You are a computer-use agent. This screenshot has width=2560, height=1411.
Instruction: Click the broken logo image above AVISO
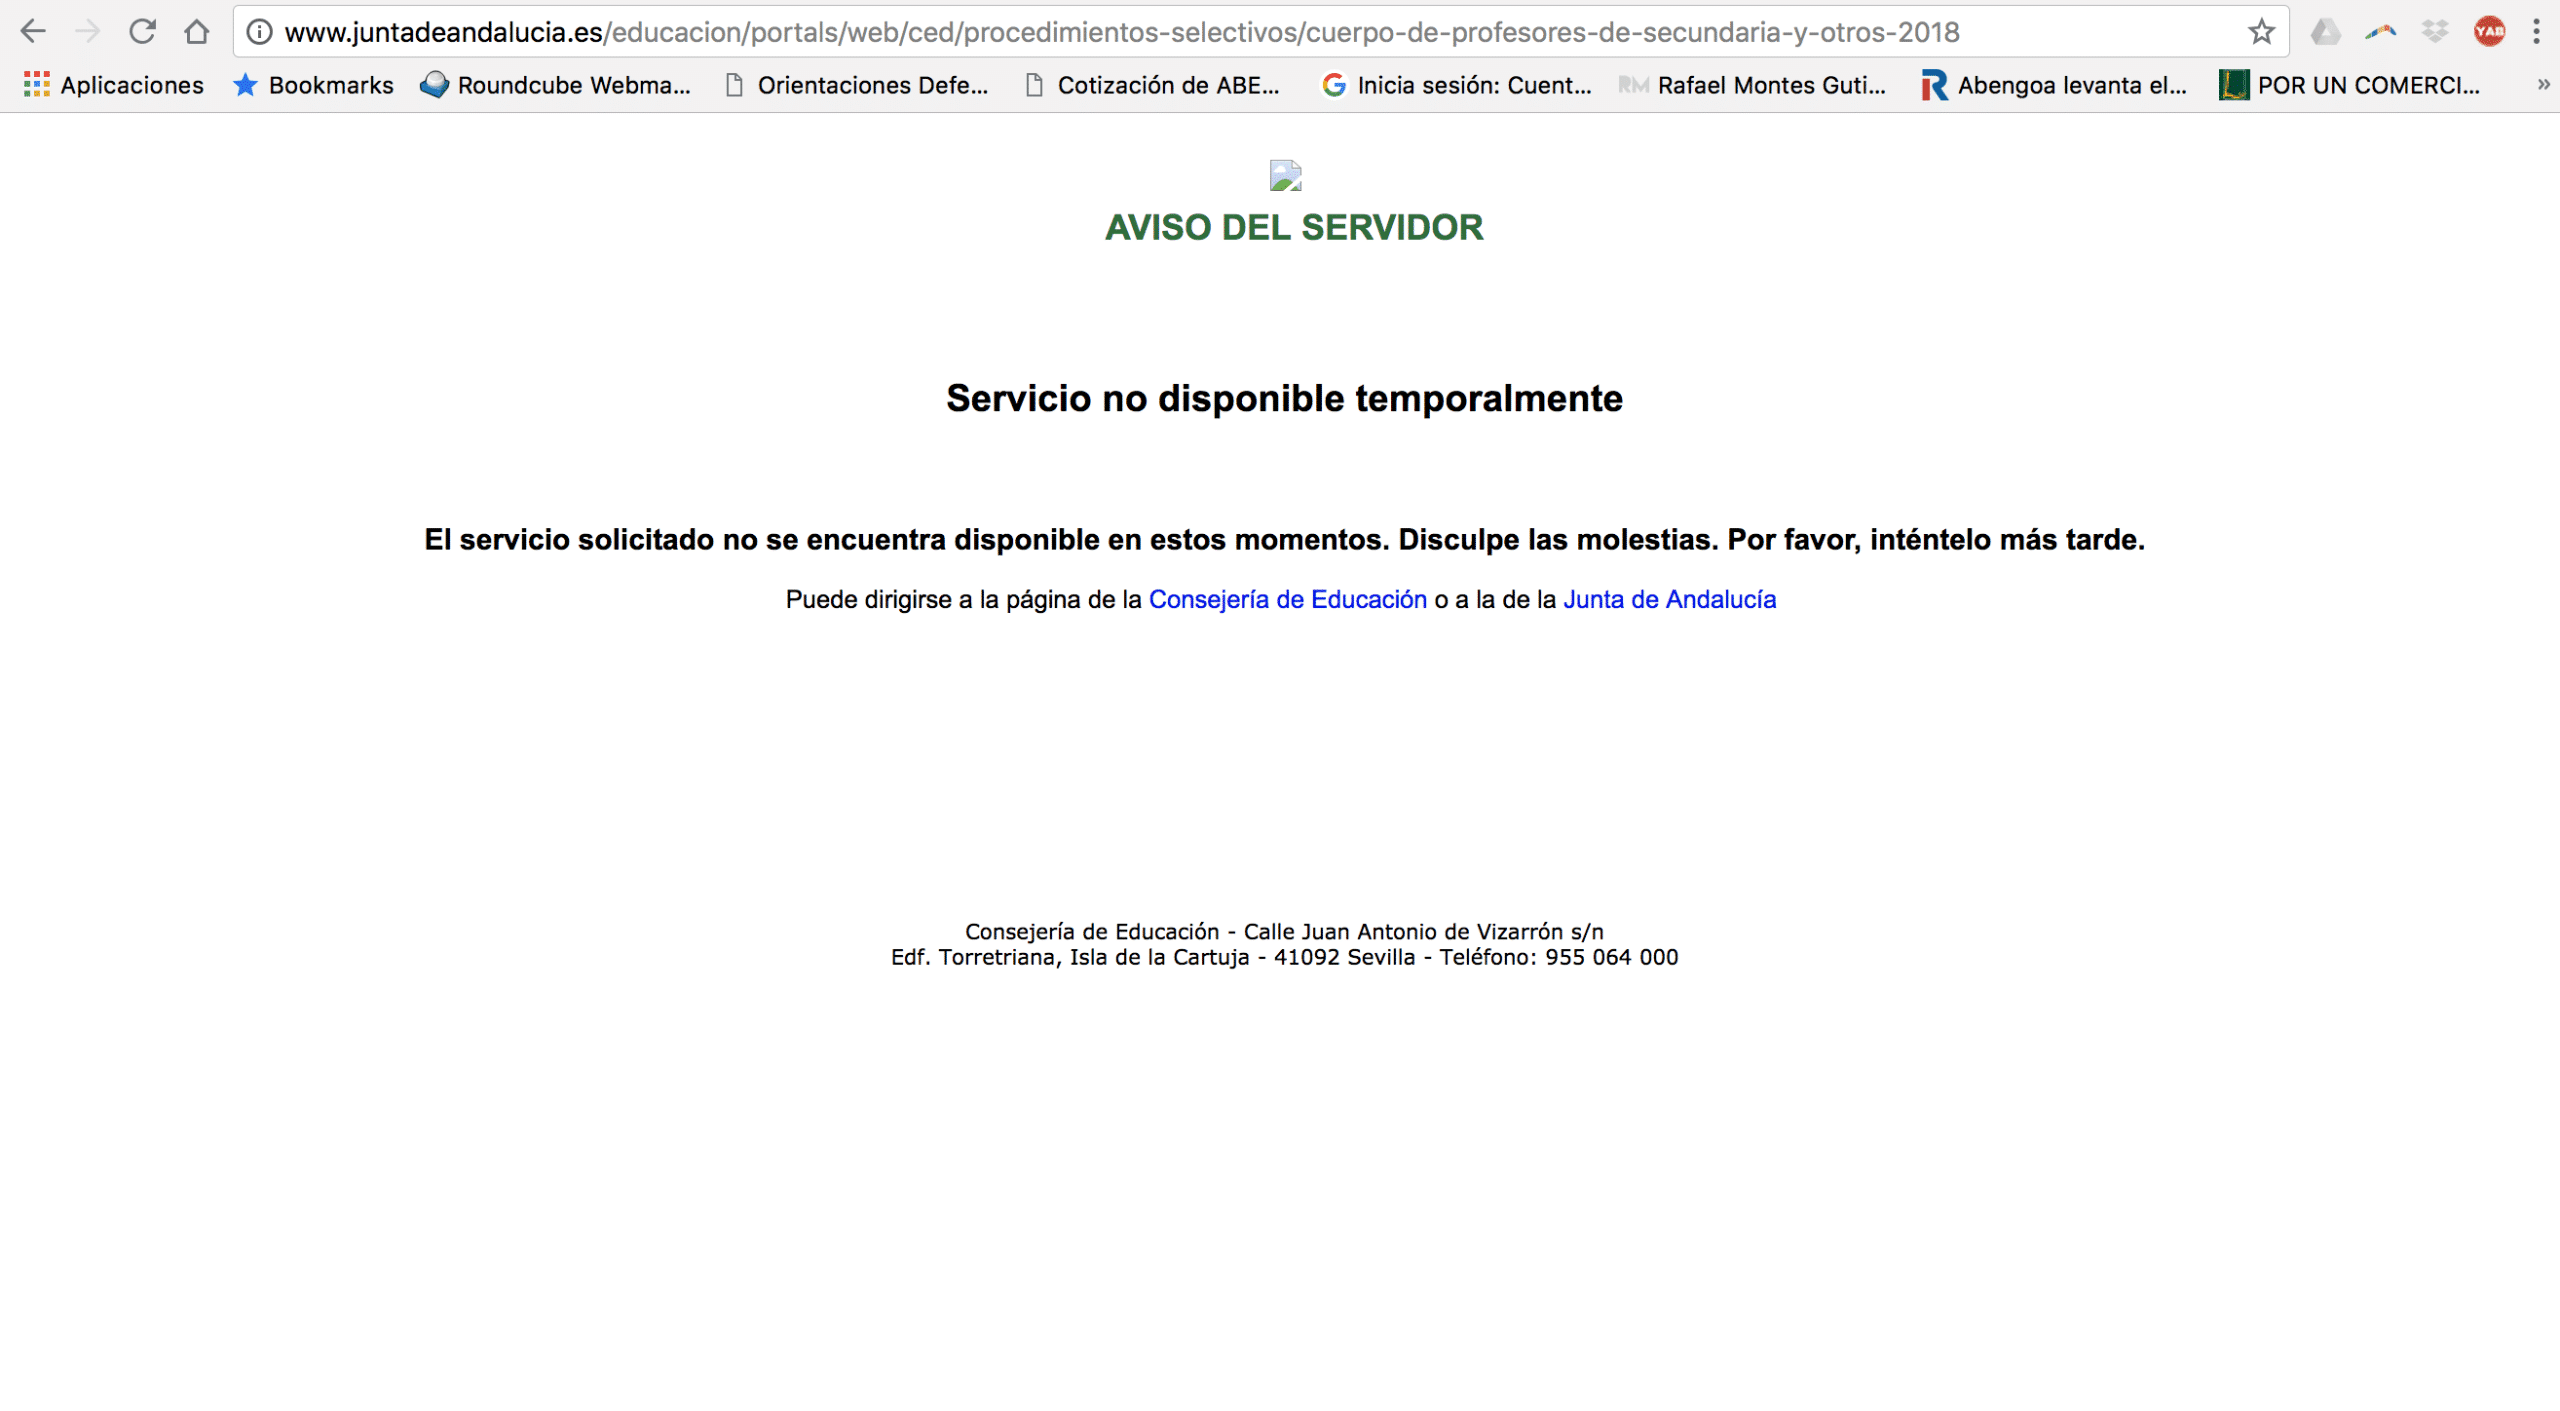click(1285, 176)
